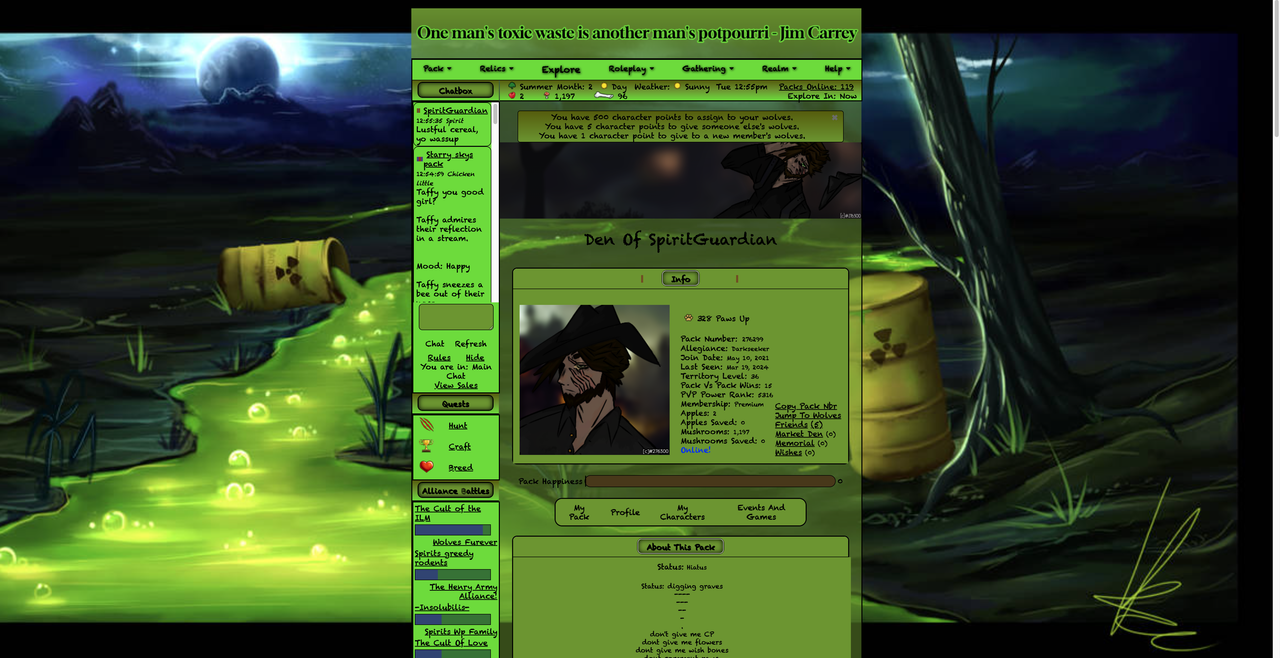Open the Friends (5) link
Screen dimensions: 1280x658
pyautogui.click(x=799, y=425)
